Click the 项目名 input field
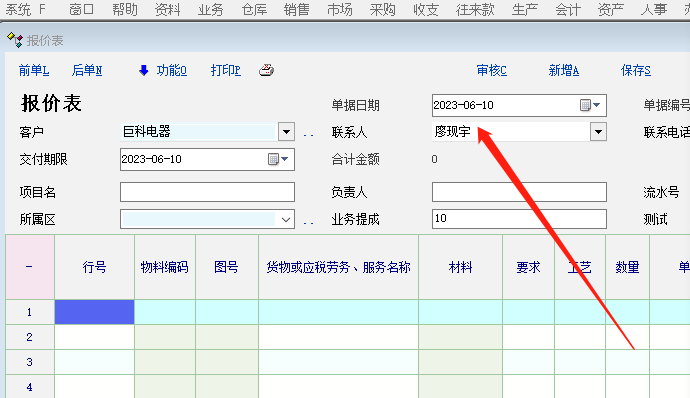 [x=207, y=192]
